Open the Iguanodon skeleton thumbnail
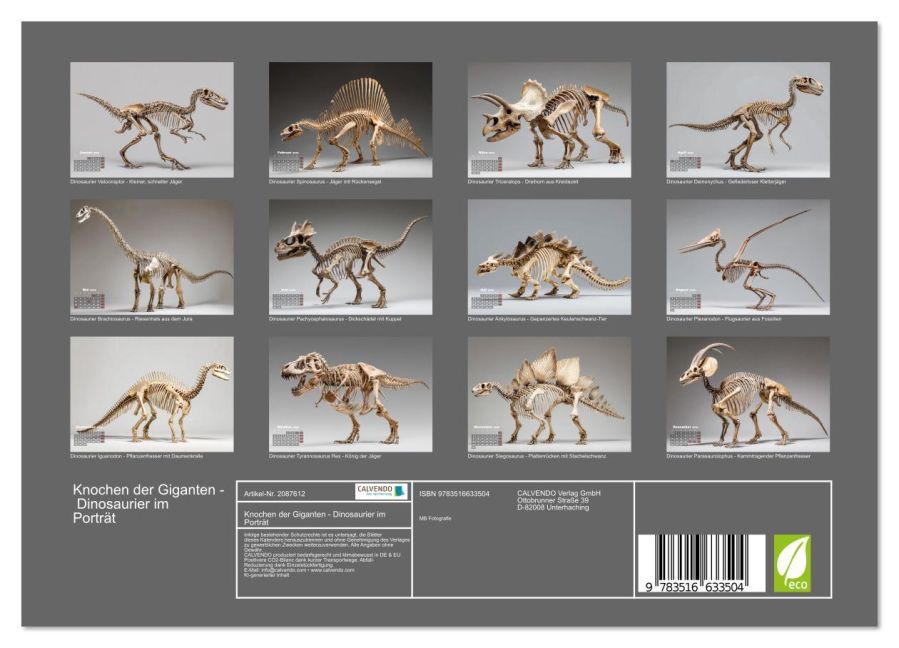The height and width of the screenshot is (648, 899). [152, 394]
